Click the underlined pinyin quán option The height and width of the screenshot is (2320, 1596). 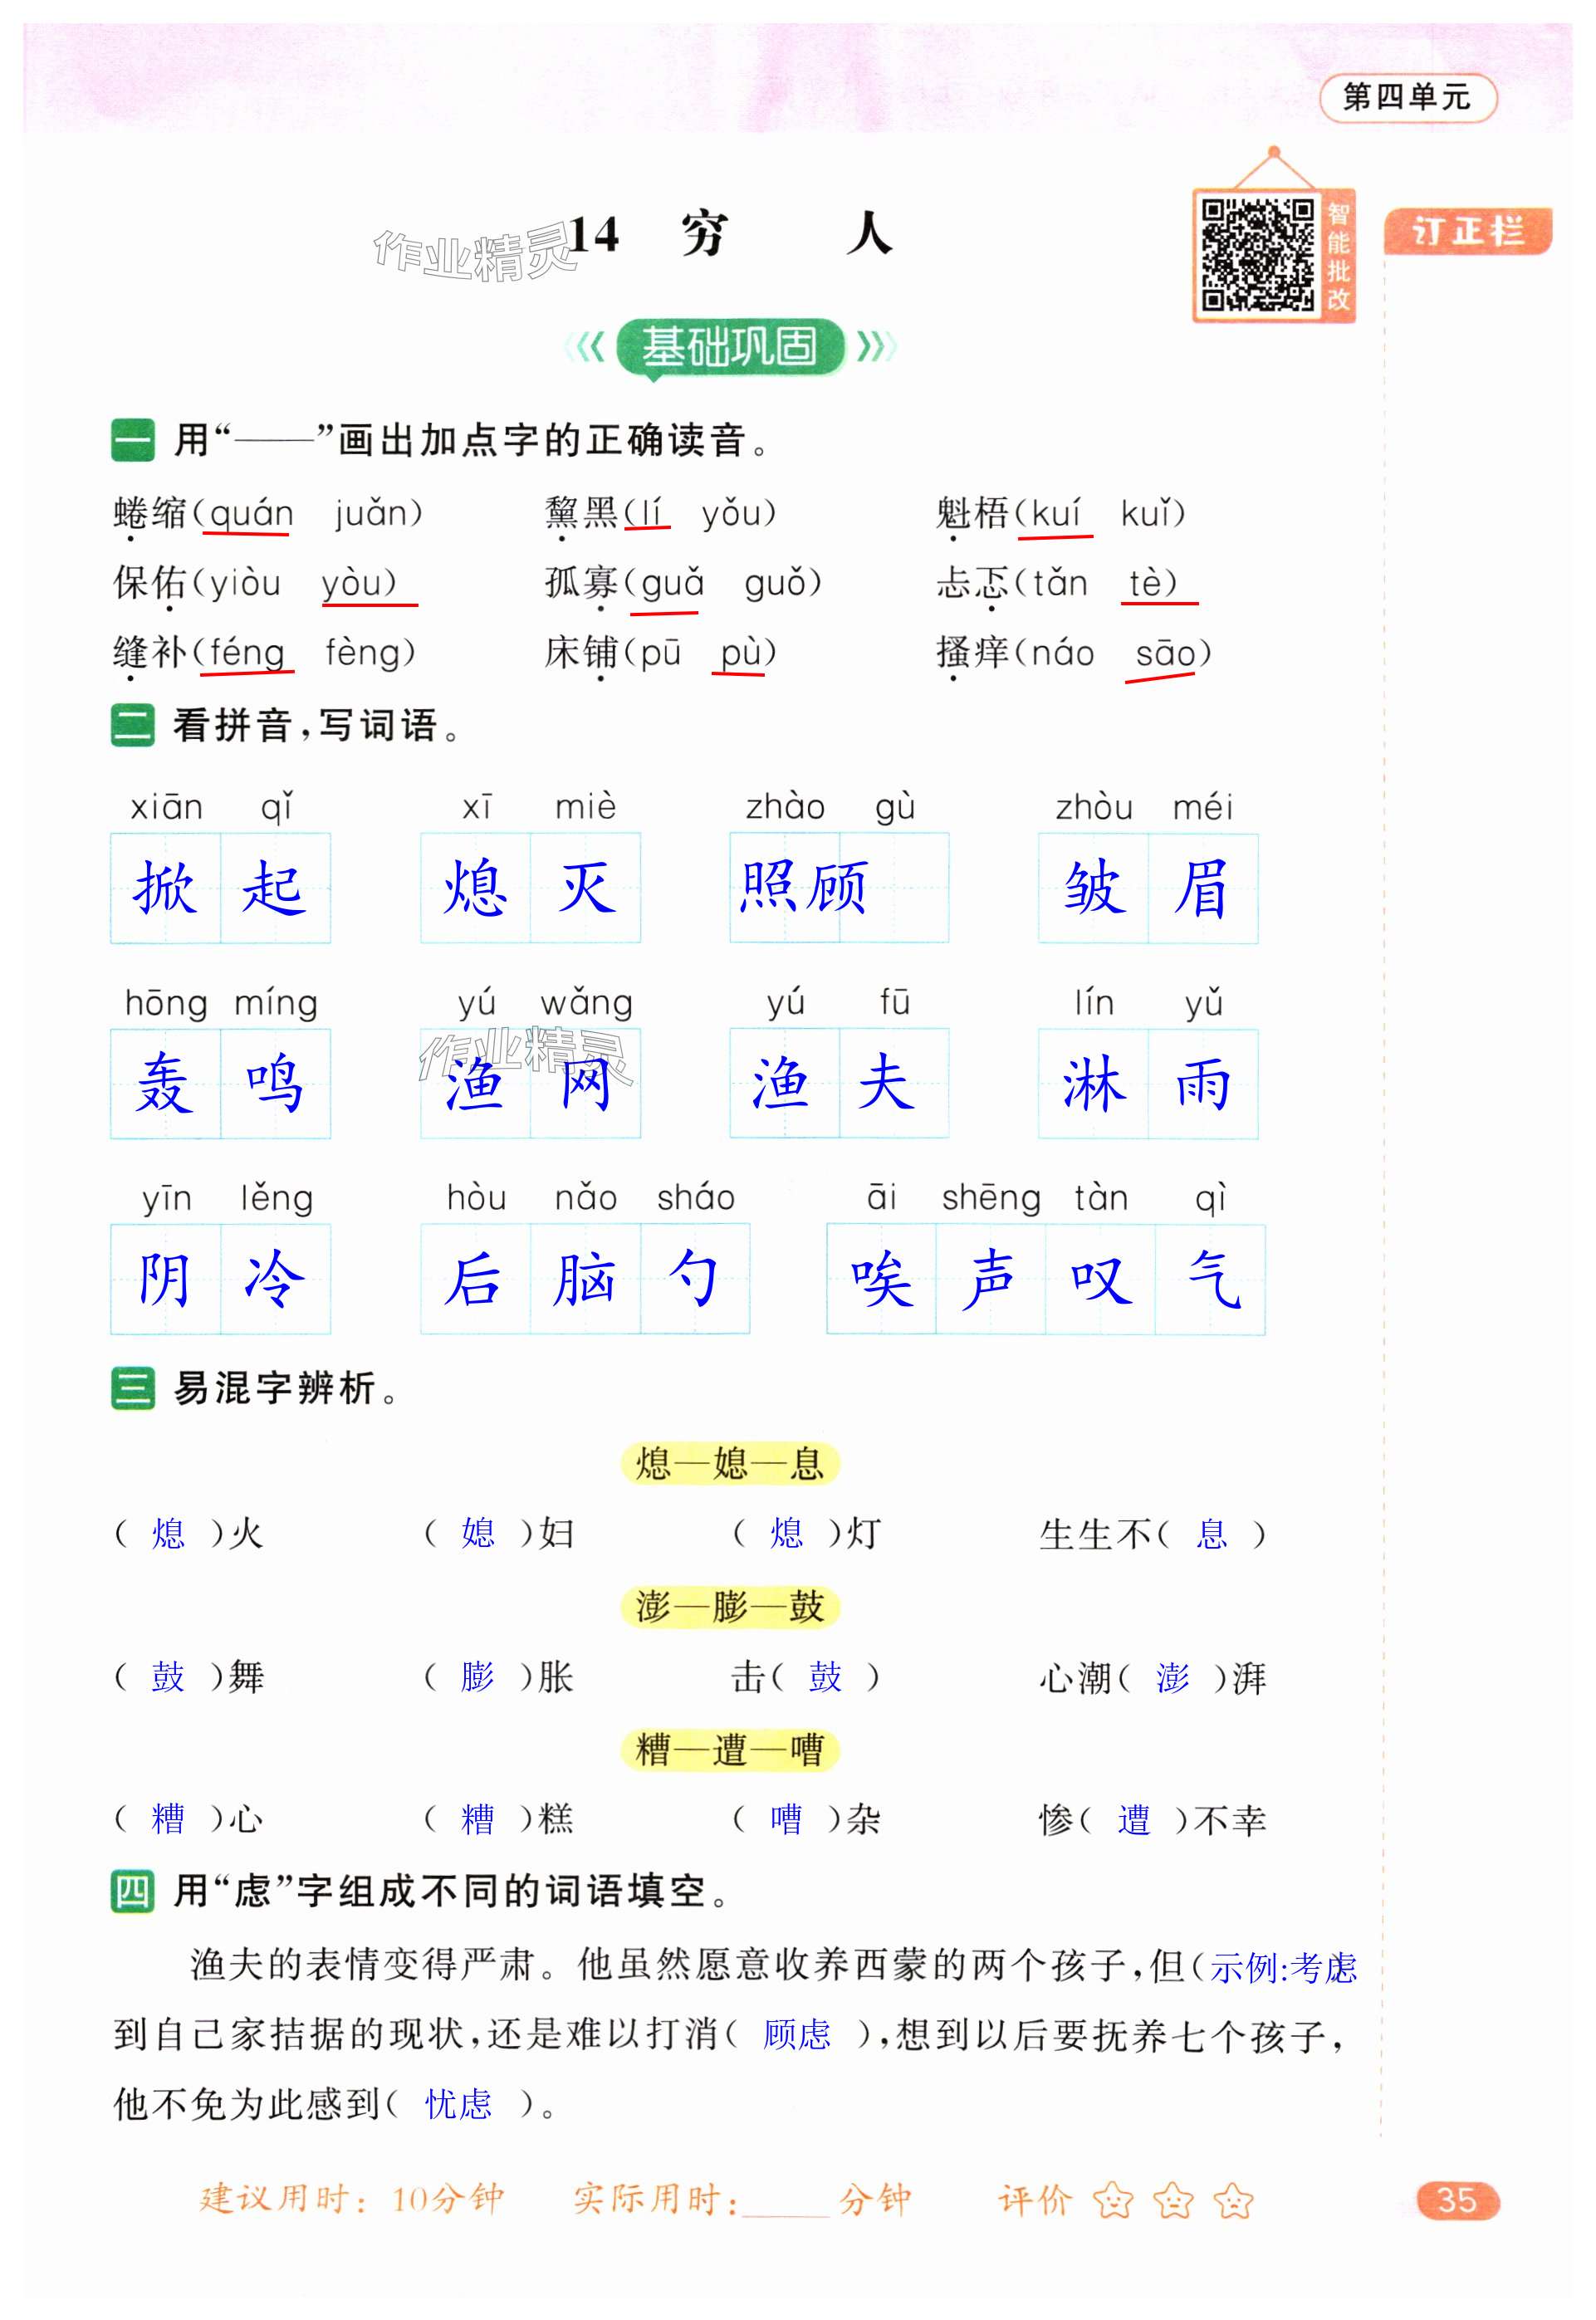250,514
